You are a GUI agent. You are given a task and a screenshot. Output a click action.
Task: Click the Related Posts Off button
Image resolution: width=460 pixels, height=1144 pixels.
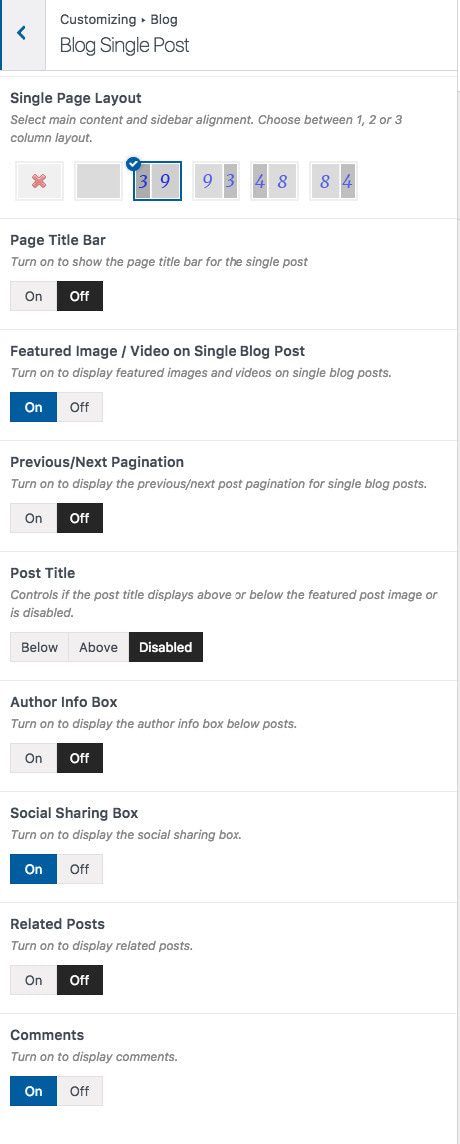(80, 980)
